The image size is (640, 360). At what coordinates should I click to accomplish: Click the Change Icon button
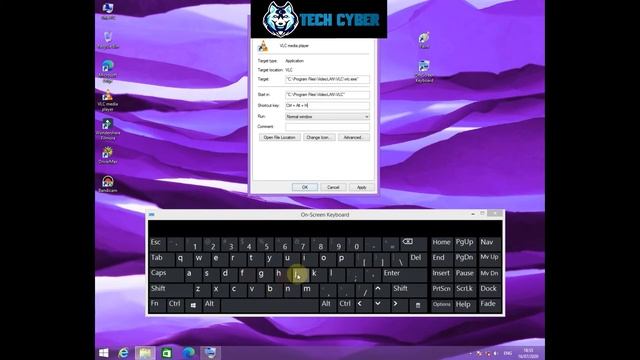tap(319, 138)
